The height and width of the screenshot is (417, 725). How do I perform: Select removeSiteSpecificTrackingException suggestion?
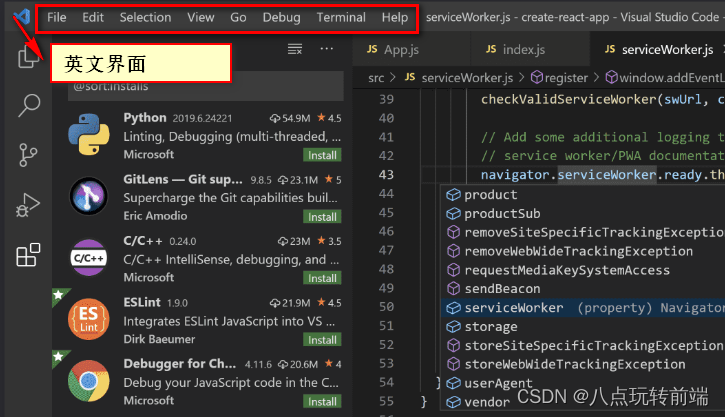[x=583, y=232]
